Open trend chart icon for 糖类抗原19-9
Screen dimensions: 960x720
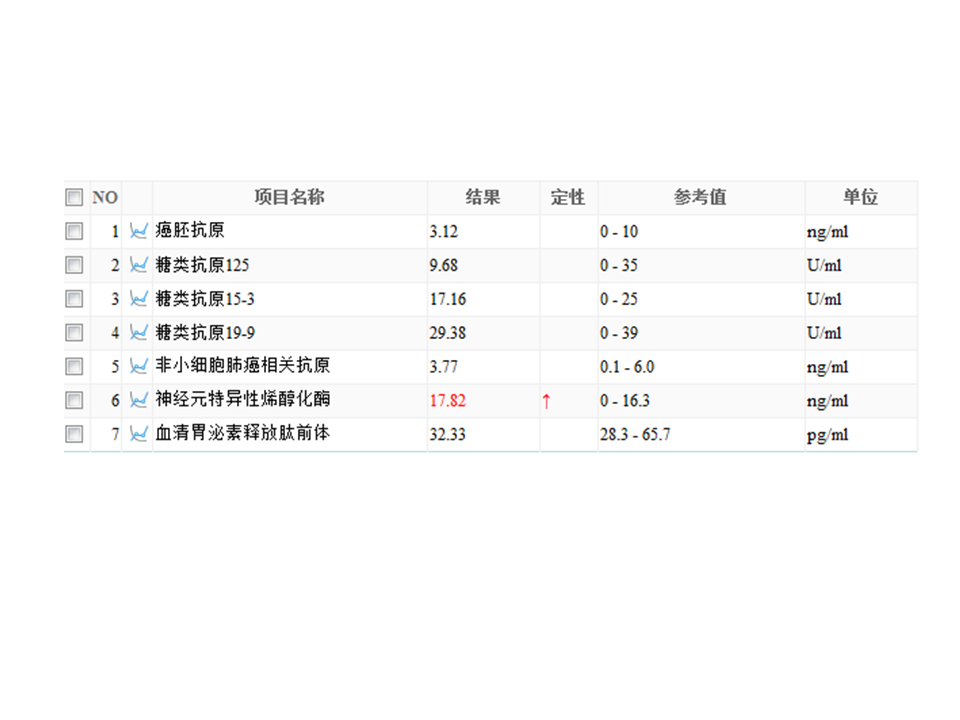(139, 332)
